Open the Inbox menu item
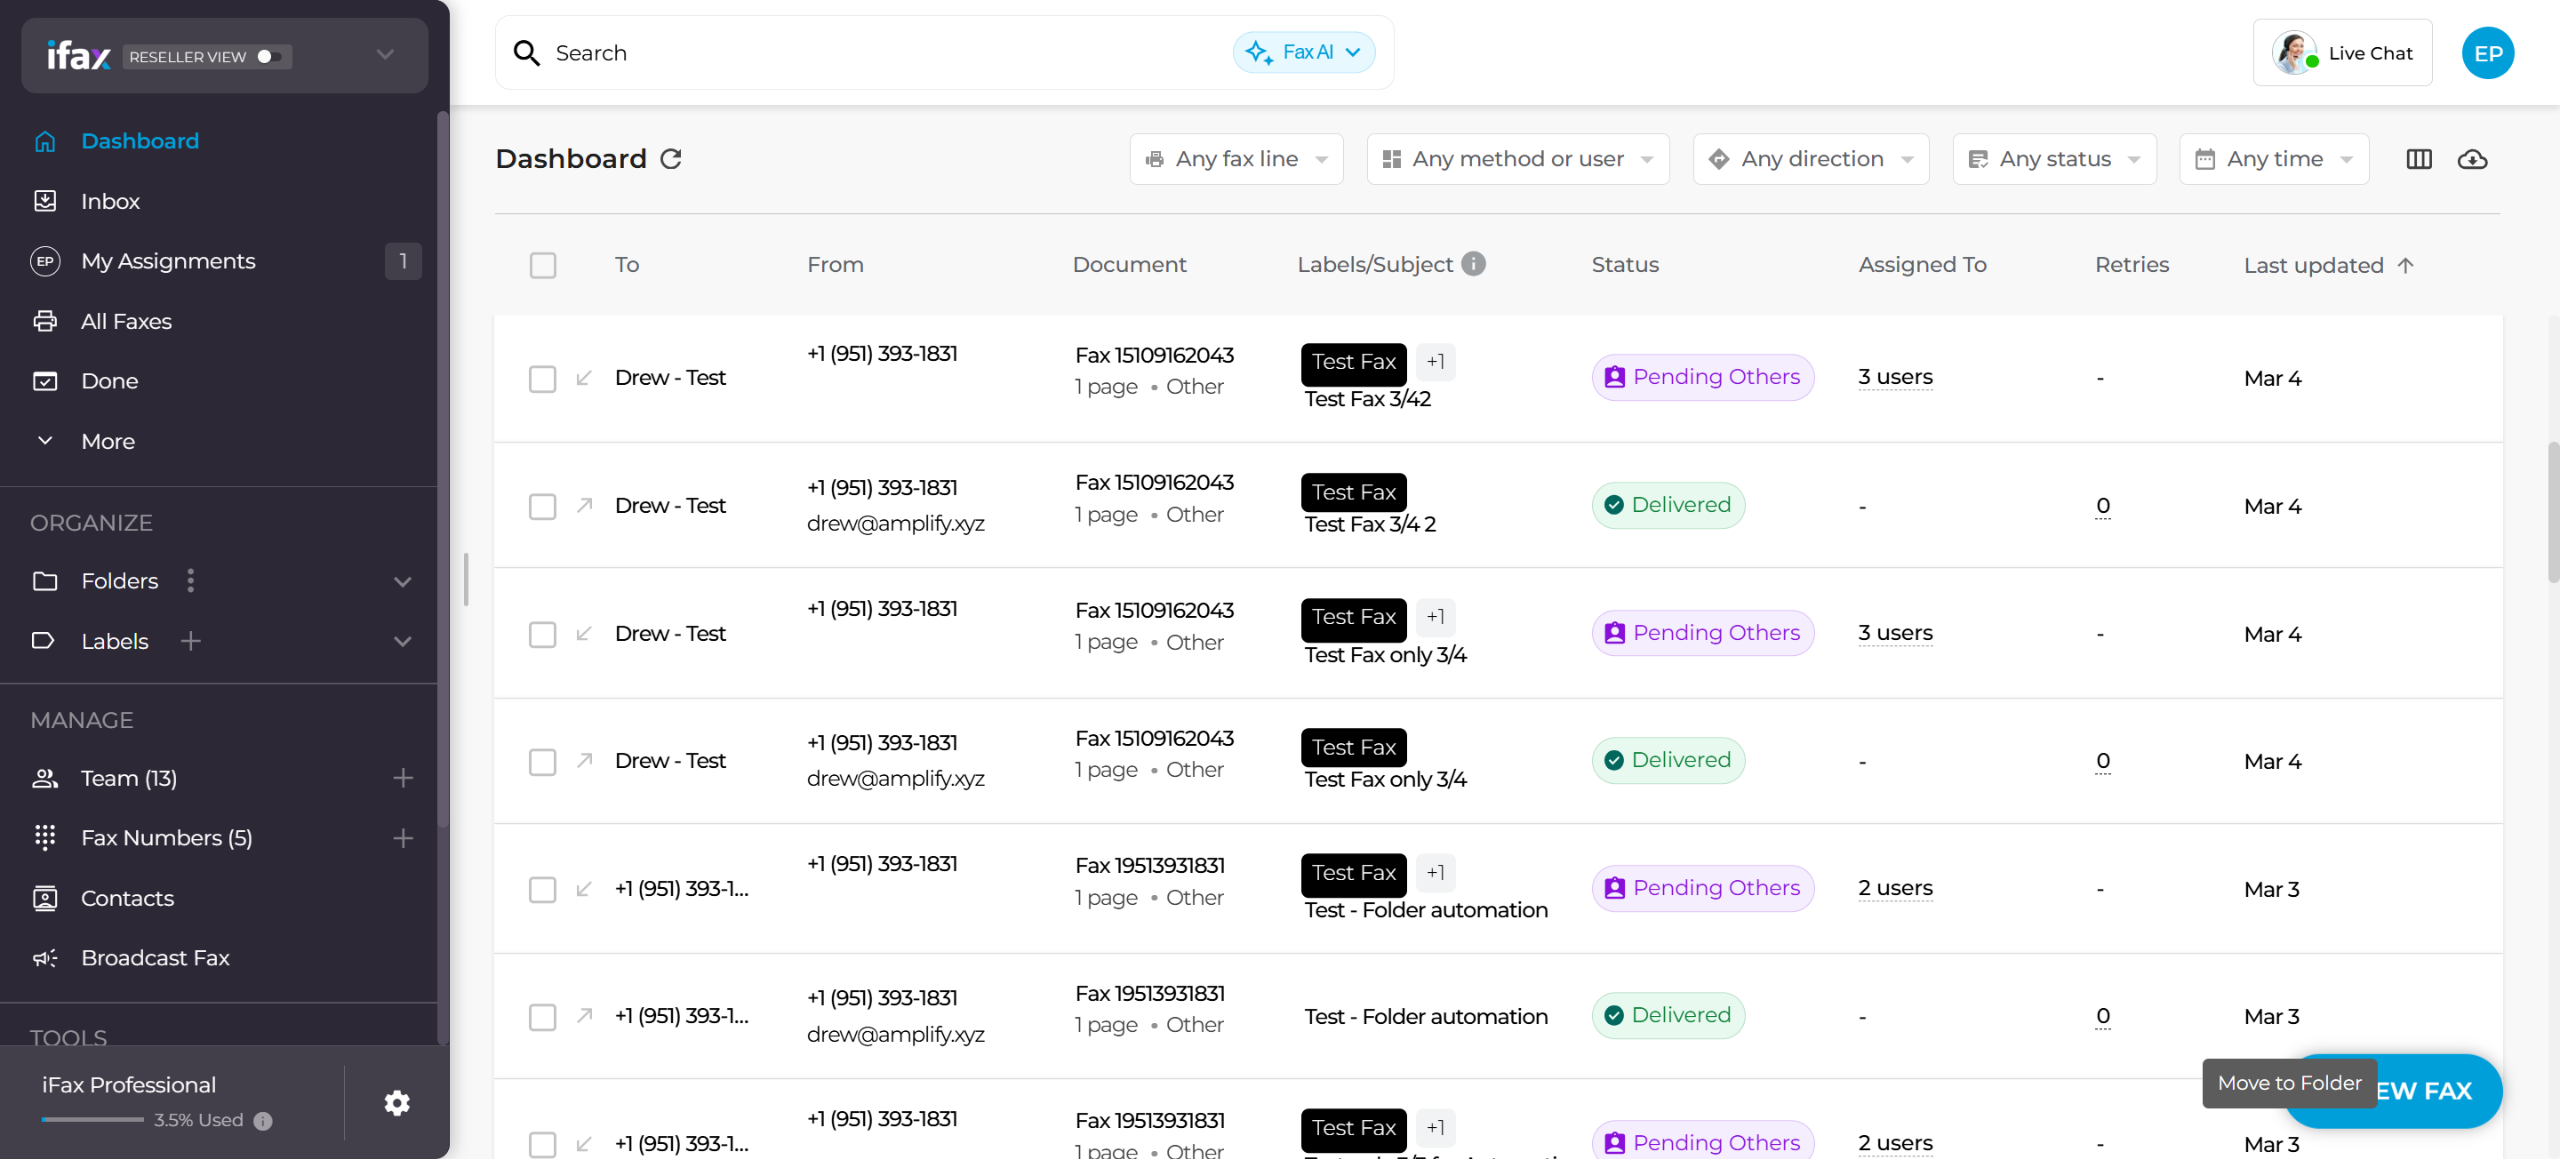 click(x=110, y=201)
